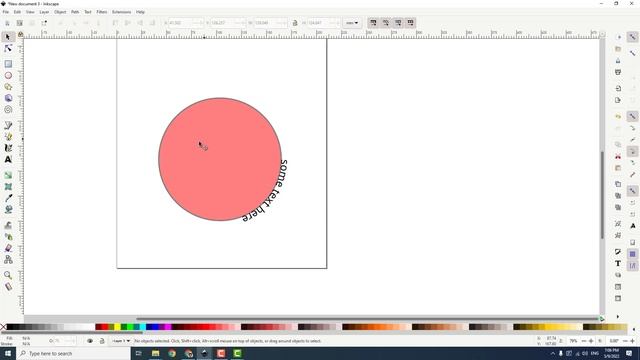
Task: Open the Layer menu
Action: coord(44,12)
